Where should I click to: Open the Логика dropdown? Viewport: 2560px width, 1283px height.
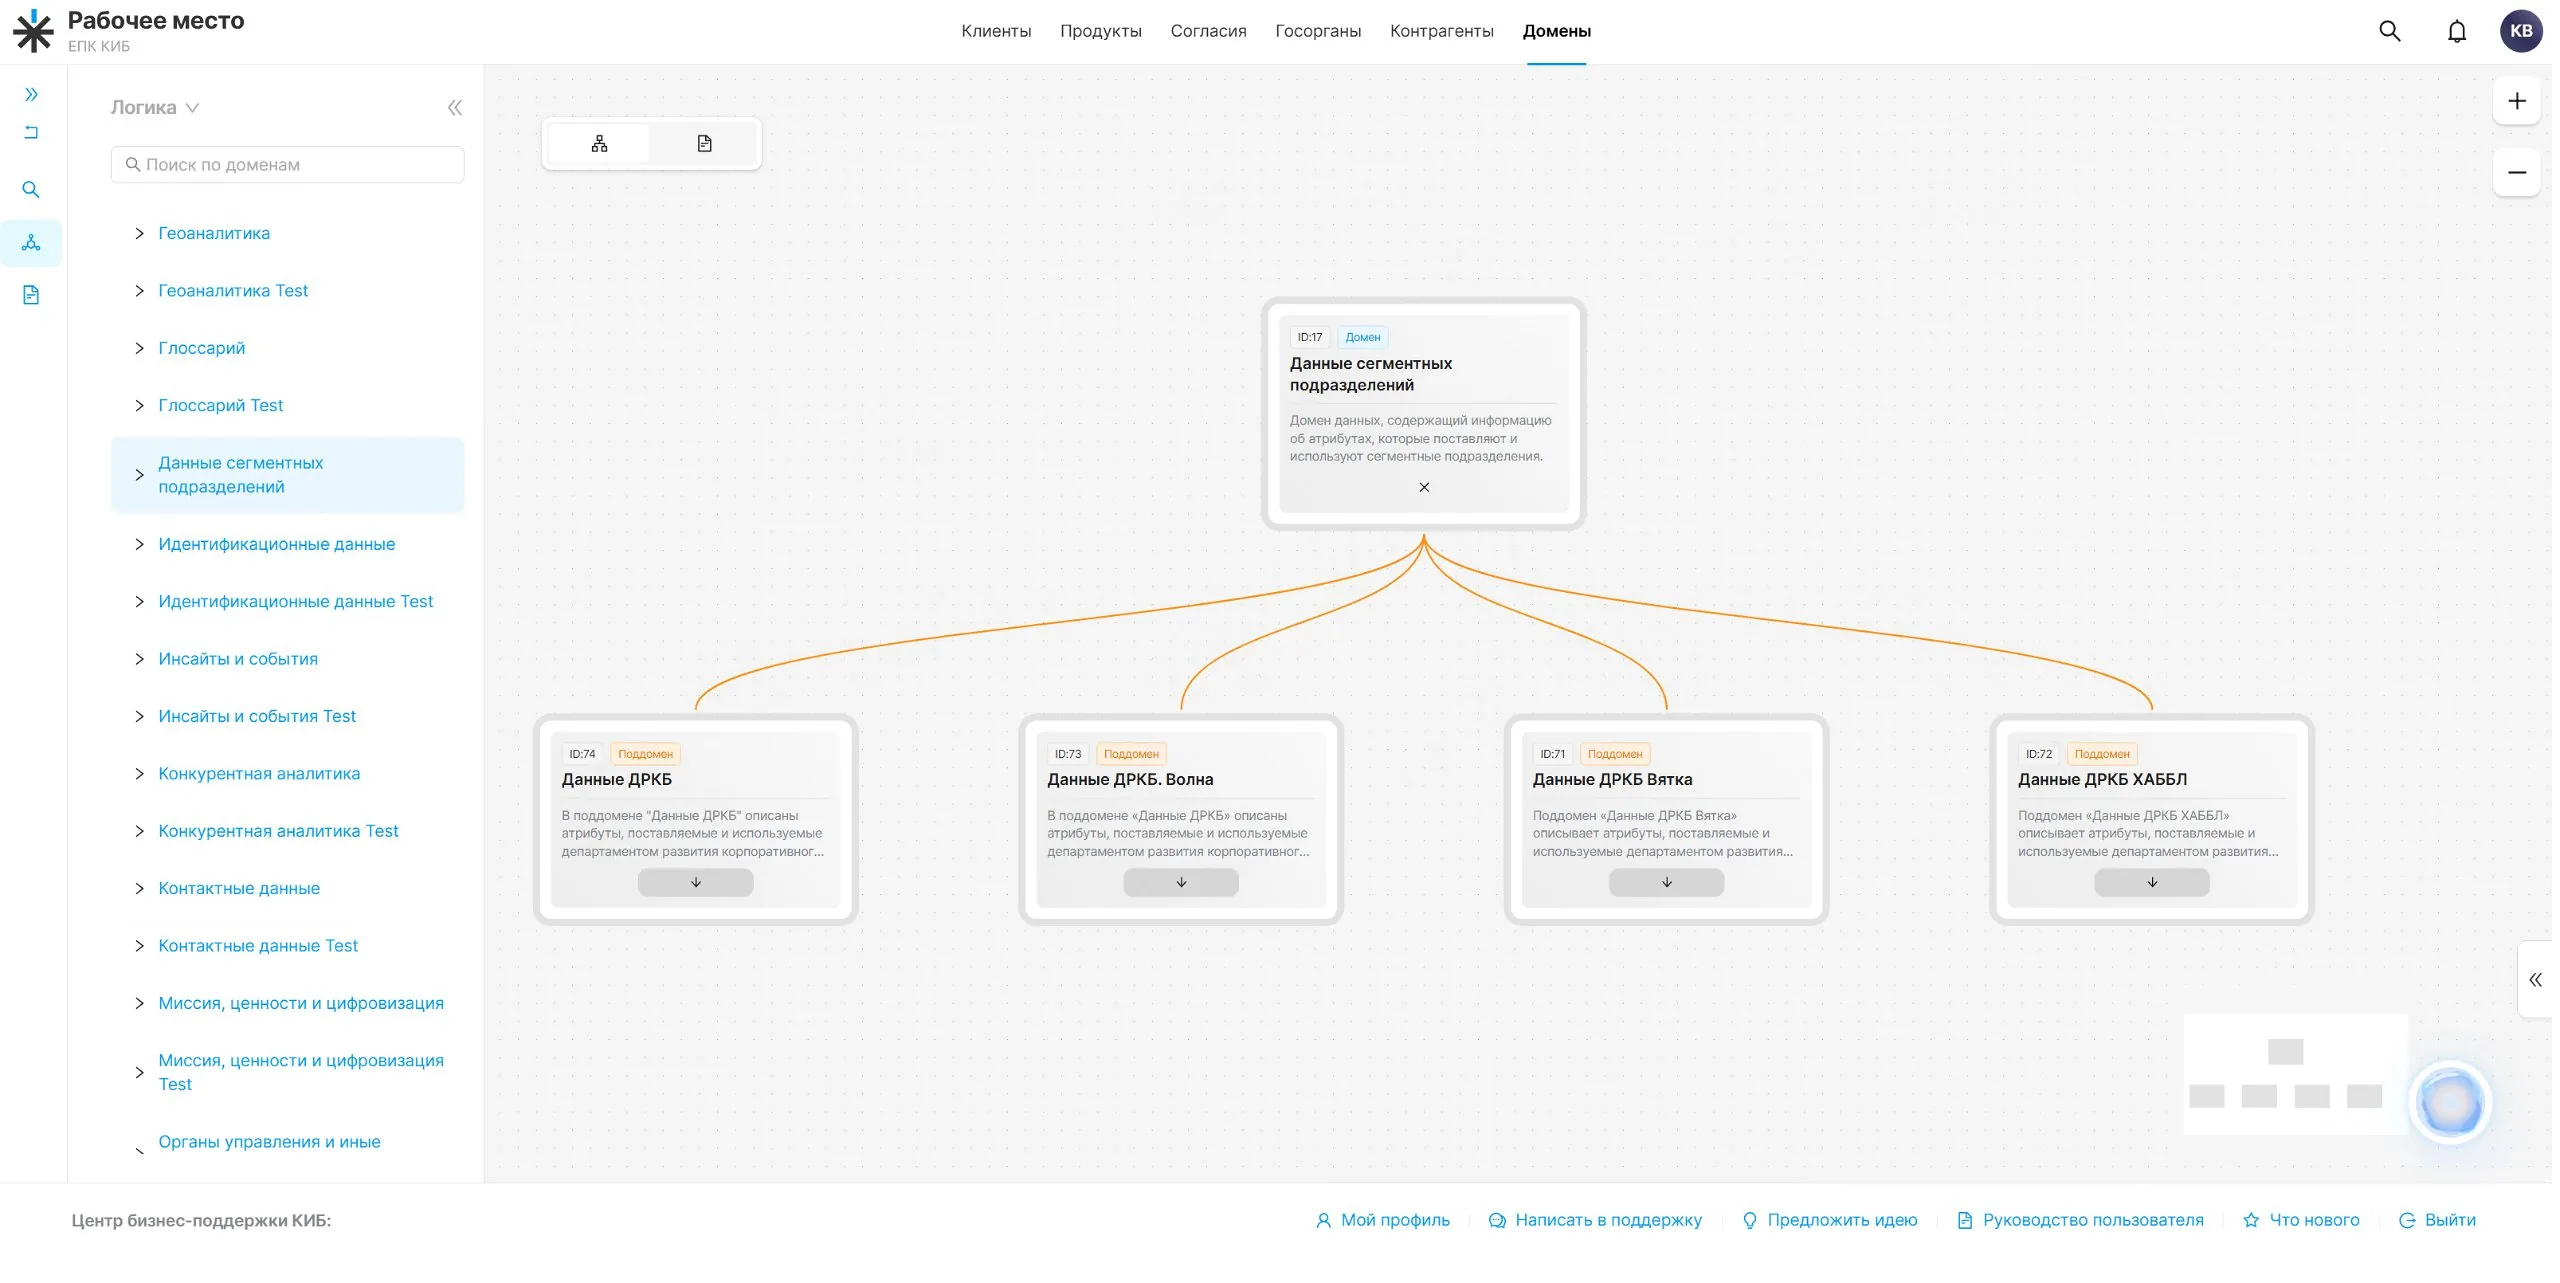point(155,108)
